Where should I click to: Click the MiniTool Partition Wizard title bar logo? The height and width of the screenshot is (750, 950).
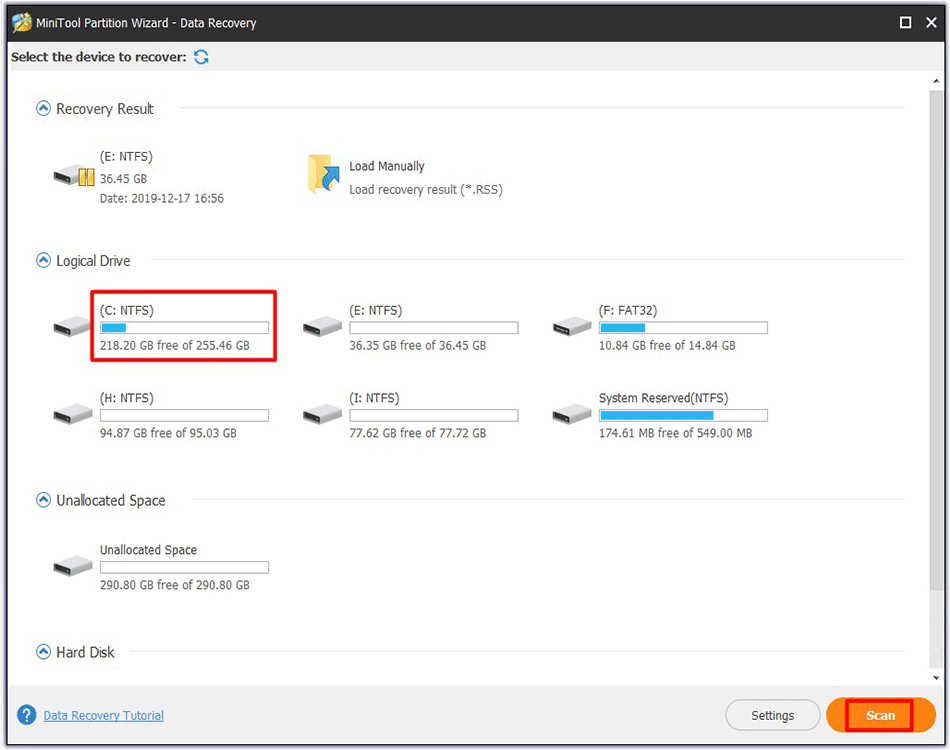(22, 21)
